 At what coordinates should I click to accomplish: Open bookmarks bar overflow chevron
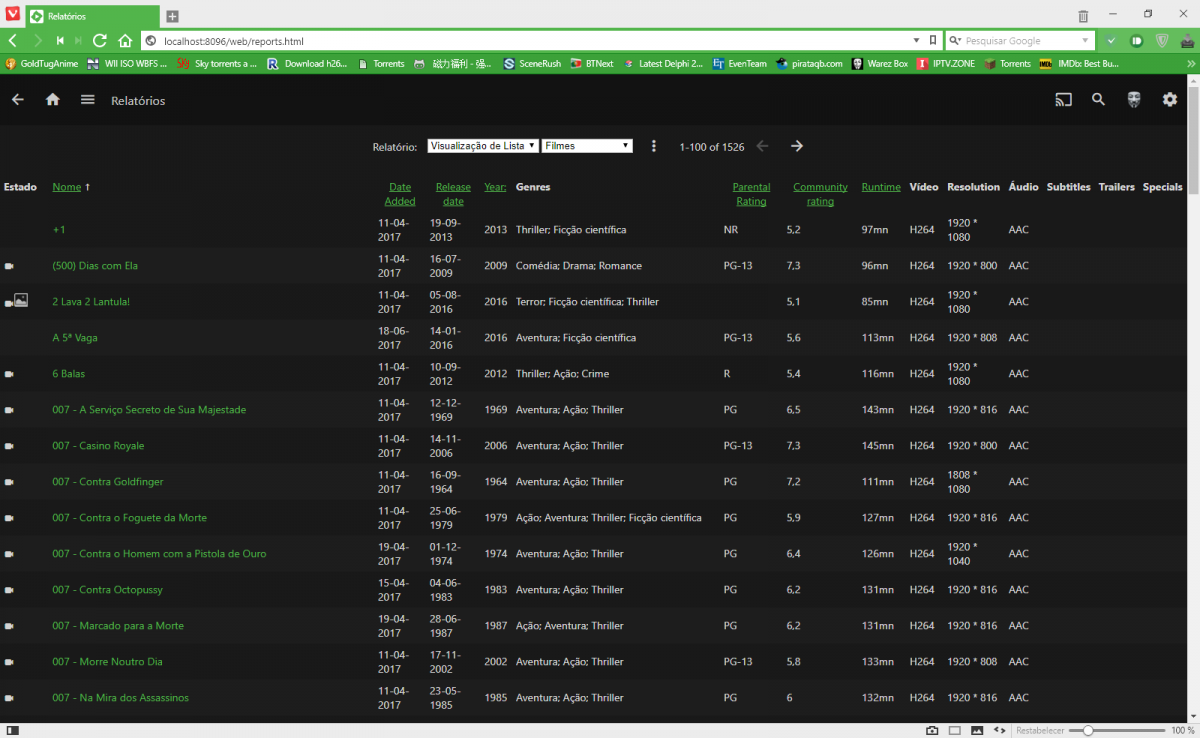(1191, 63)
